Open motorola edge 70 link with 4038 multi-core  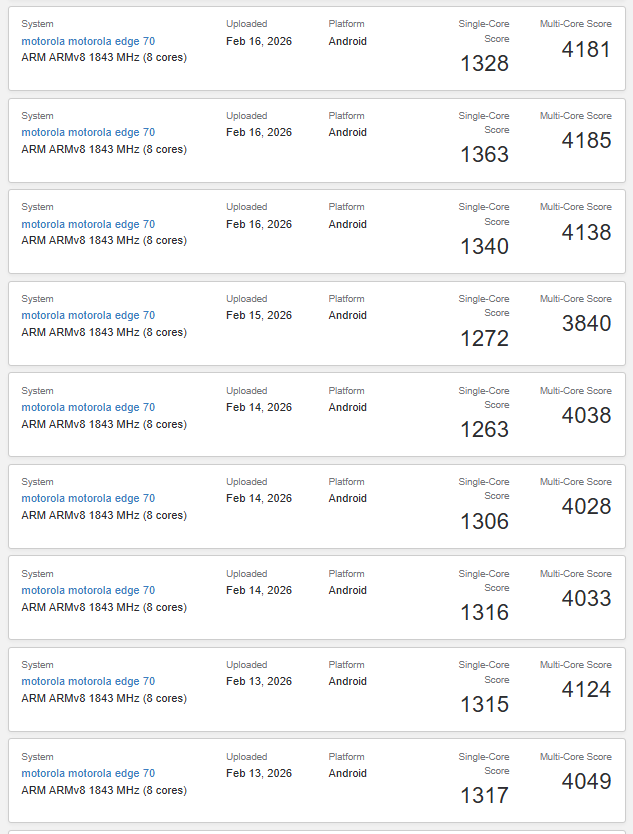coord(88,408)
